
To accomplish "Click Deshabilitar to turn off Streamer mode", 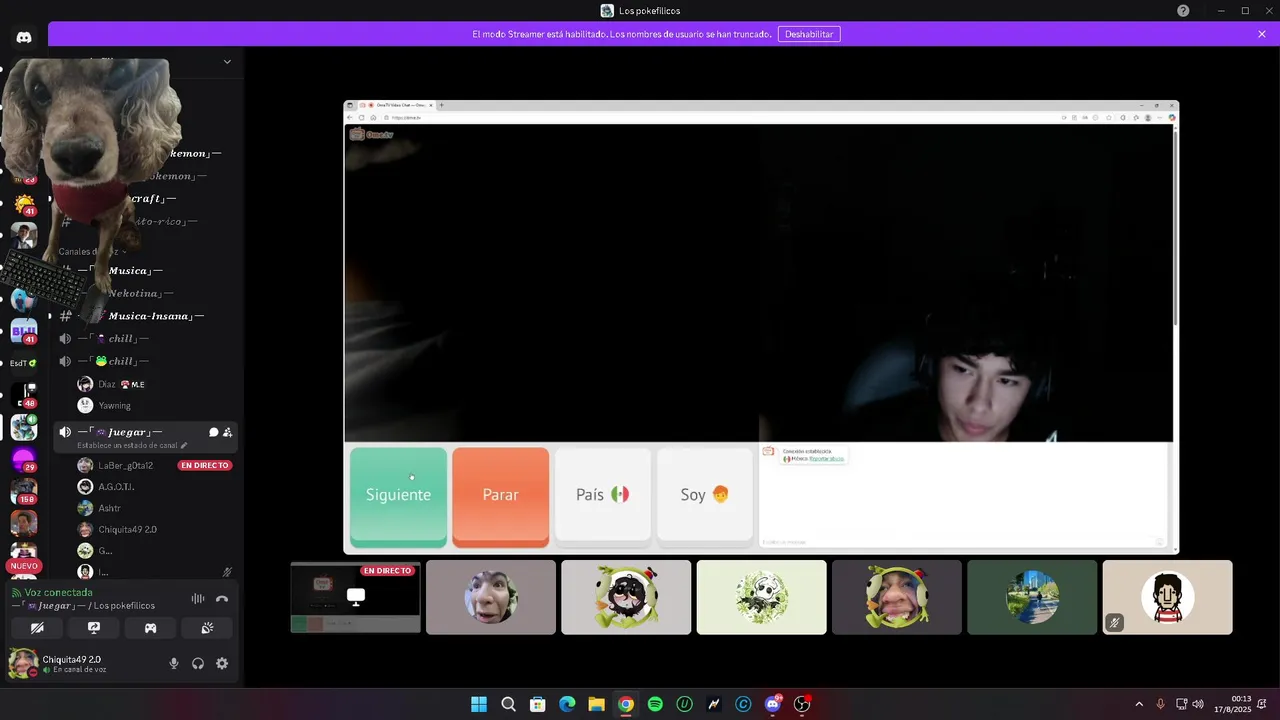I will coord(809,34).
